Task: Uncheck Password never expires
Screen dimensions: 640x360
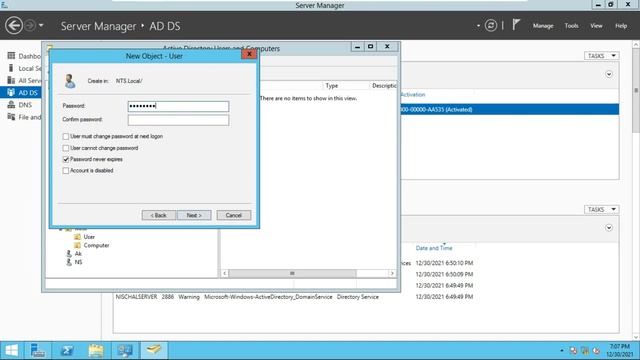Action: pos(66,159)
